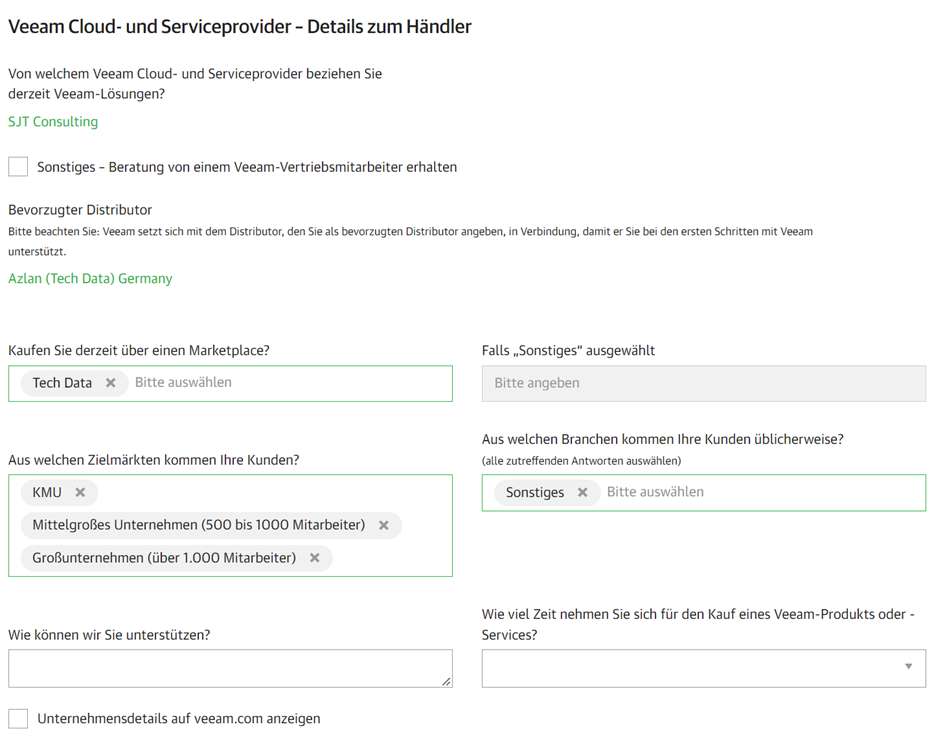Grab the textarea resize handle
945x755 pixels.
tap(446, 681)
